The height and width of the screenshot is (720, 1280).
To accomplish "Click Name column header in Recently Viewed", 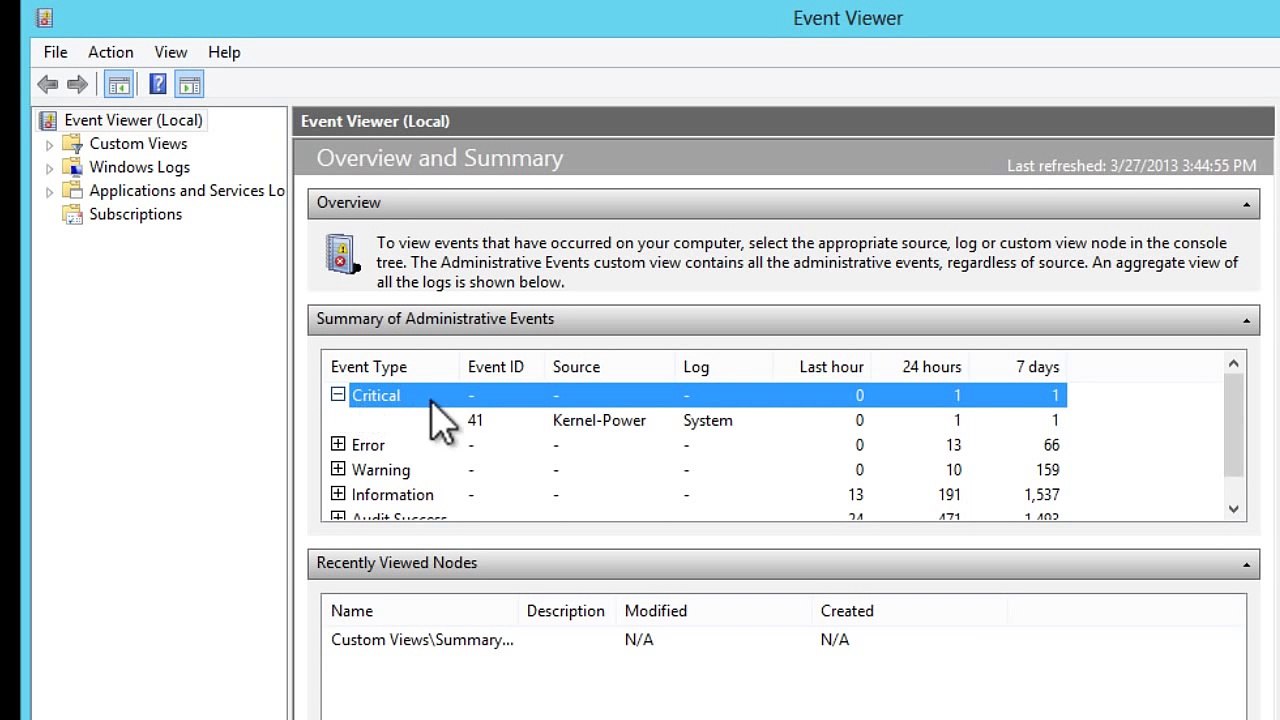I will (420, 611).
